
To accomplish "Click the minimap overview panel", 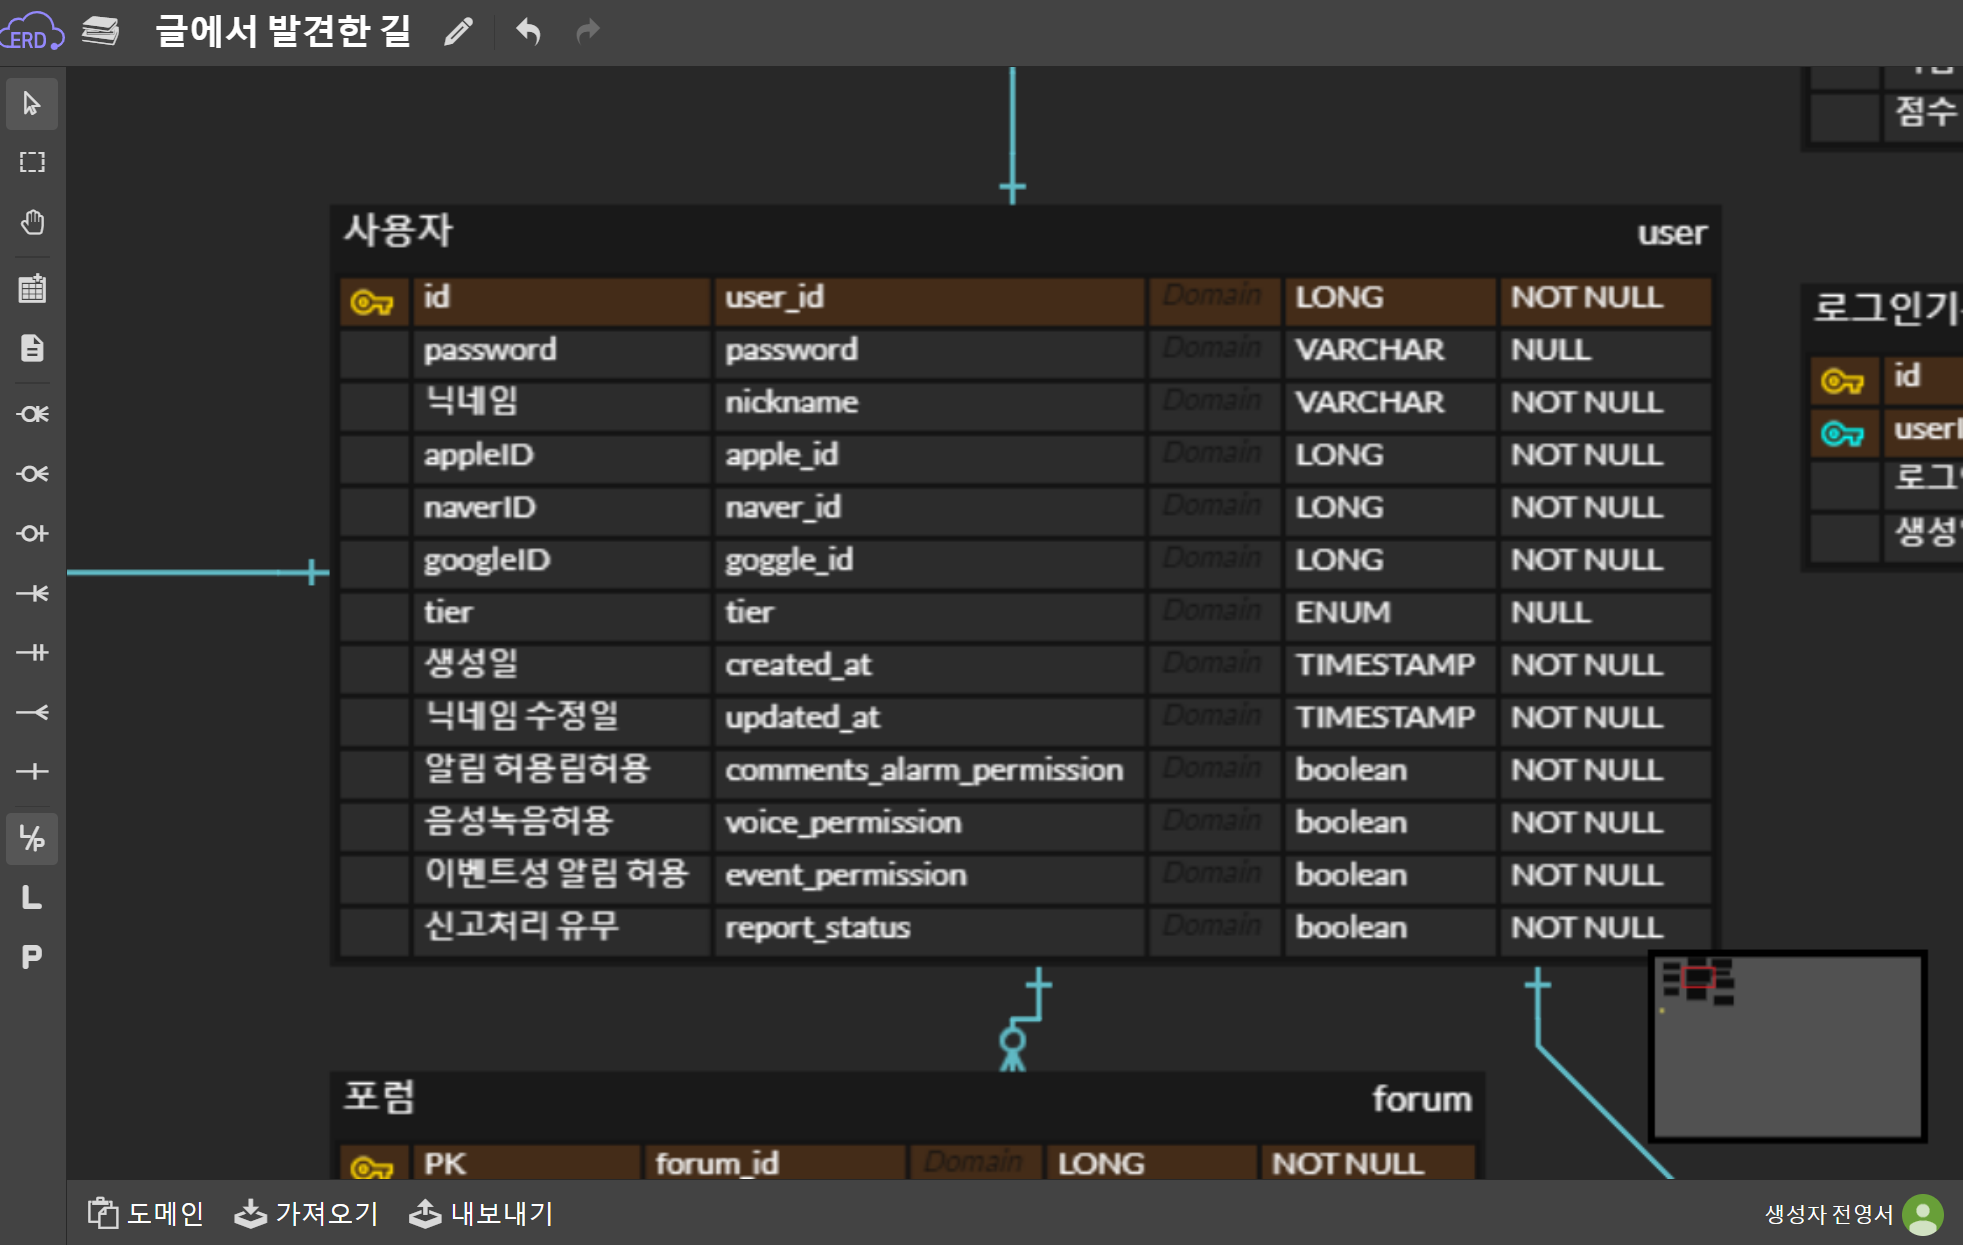I will click(1787, 1046).
